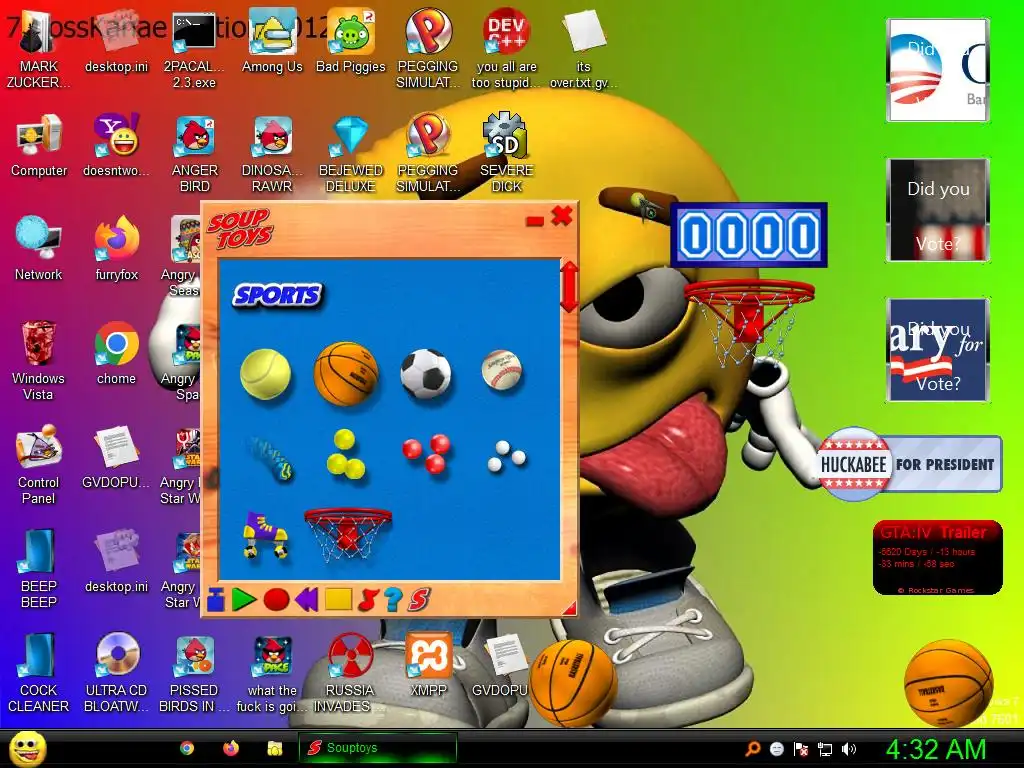Open ULTRA CD BLOATW... shortcut

(x=117, y=673)
